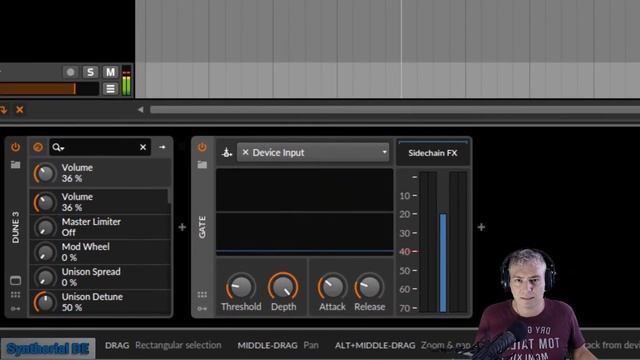Select the Master Limiter Off text
The image size is (640, 360).
pyautogui.click(x=91, y=227)
